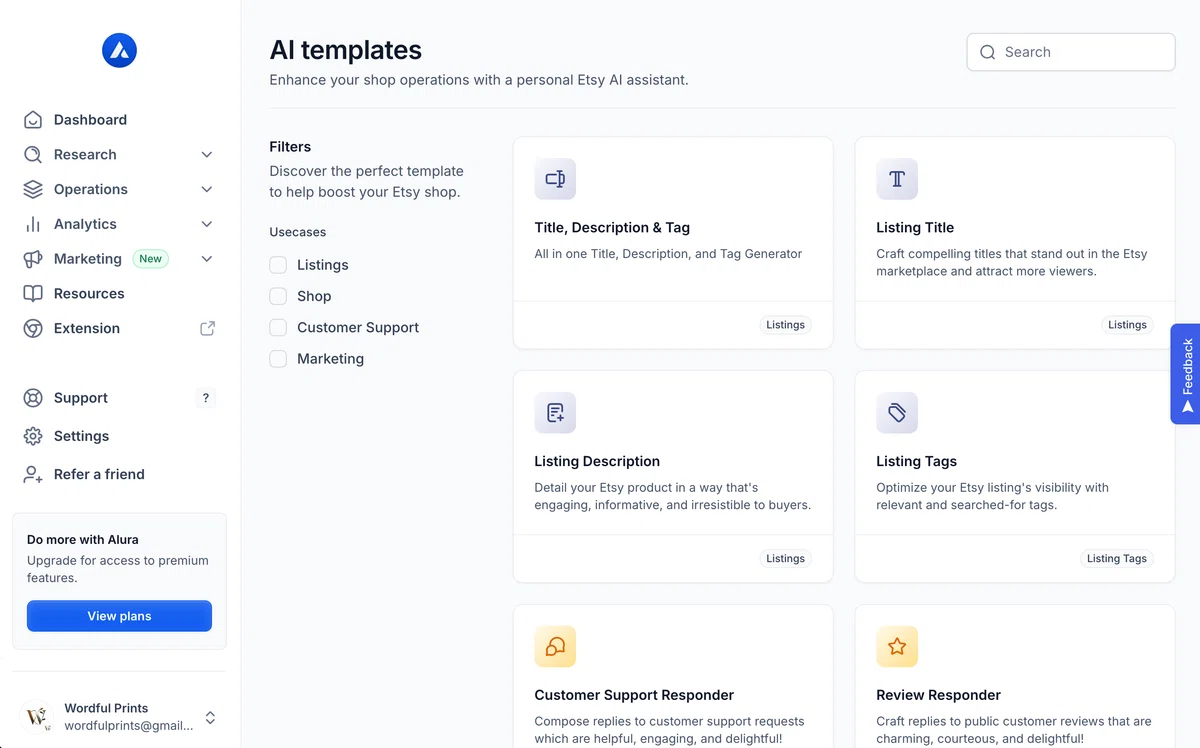Screen dimensions: 1200x748
Task: Expand the Research menu chevron
Action: coord(207,154)
